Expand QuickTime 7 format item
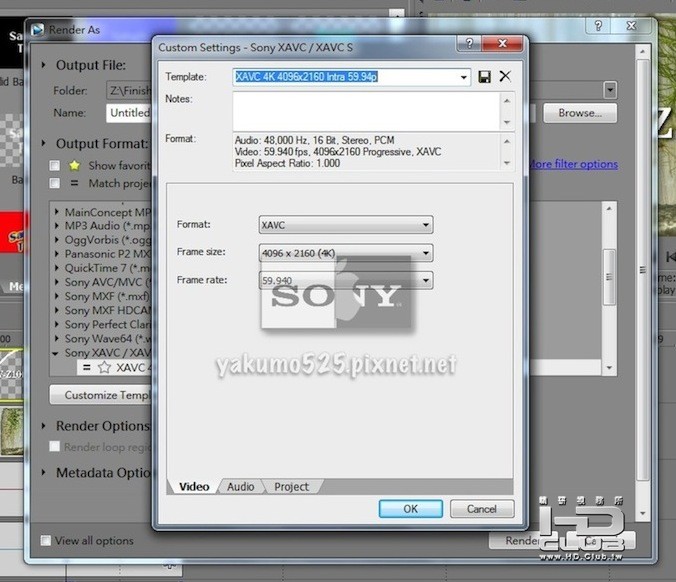Viewport: 676px width, 582px height. click(56, 268)
